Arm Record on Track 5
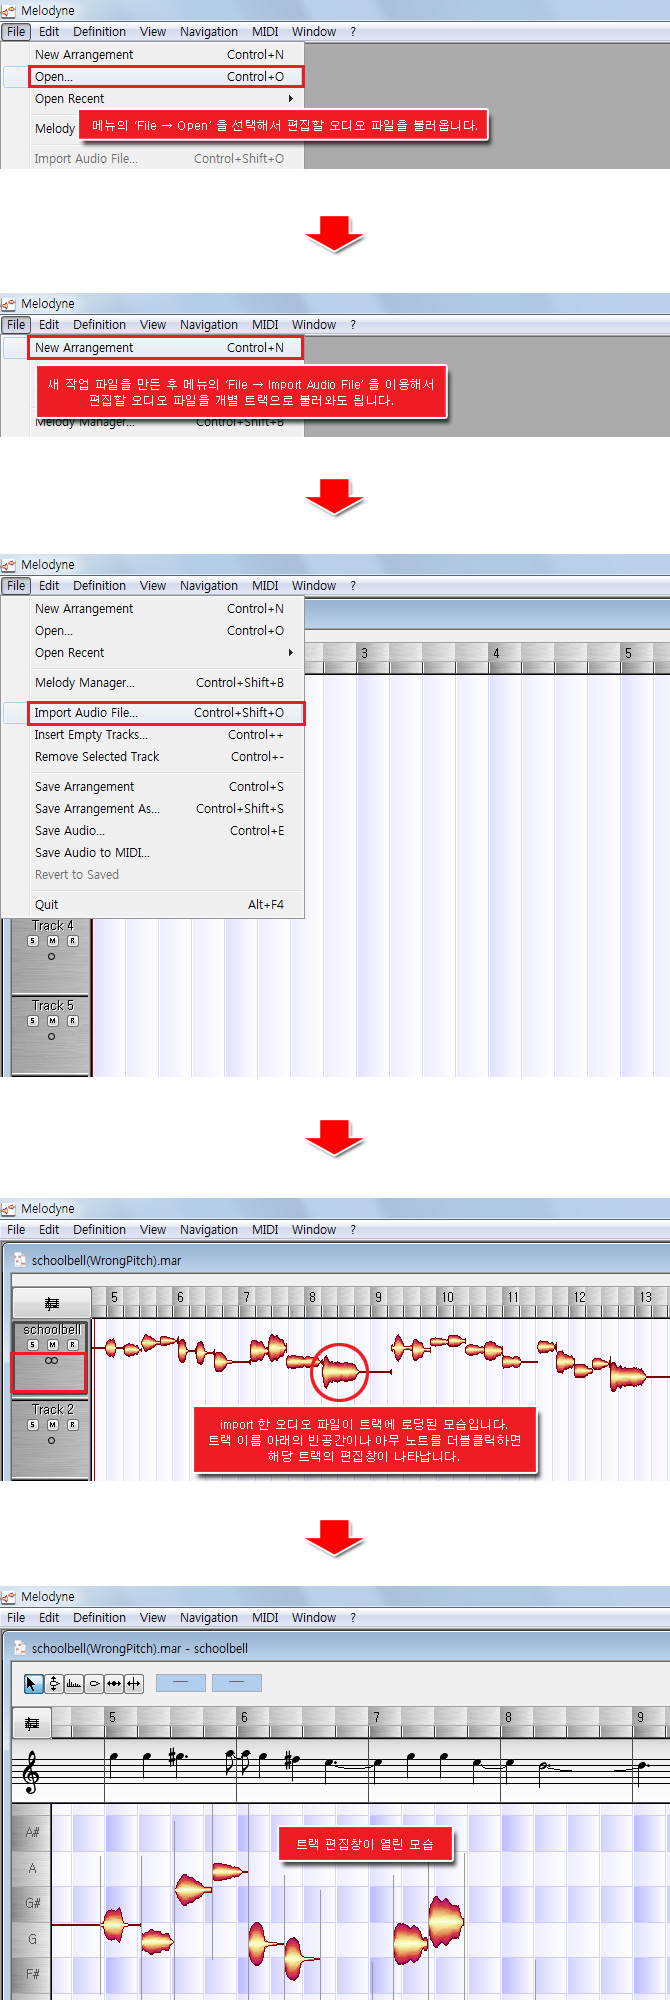This screenshot has height=2000, width=670. pyautogui.click(x=72, y=1021)
